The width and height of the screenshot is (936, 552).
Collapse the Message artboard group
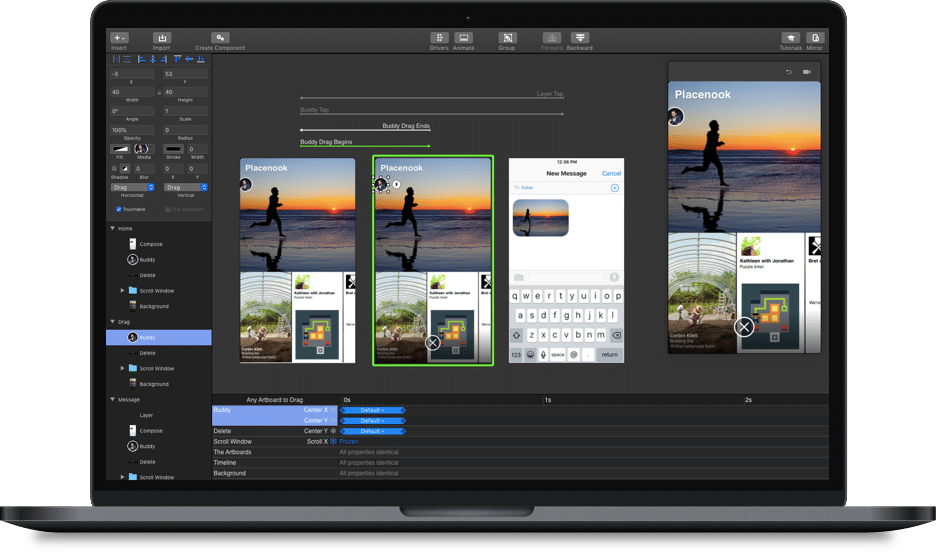(112, 399)
